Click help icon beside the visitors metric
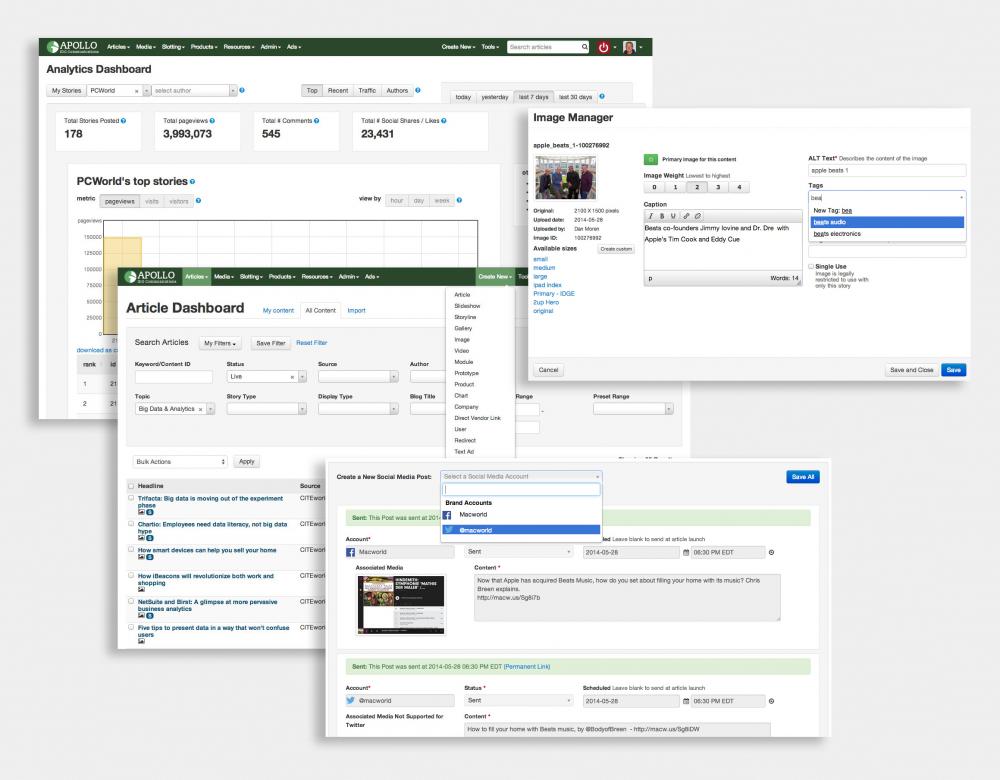The height and width of the screenshot is (780, 1000). tap(199, 201)
